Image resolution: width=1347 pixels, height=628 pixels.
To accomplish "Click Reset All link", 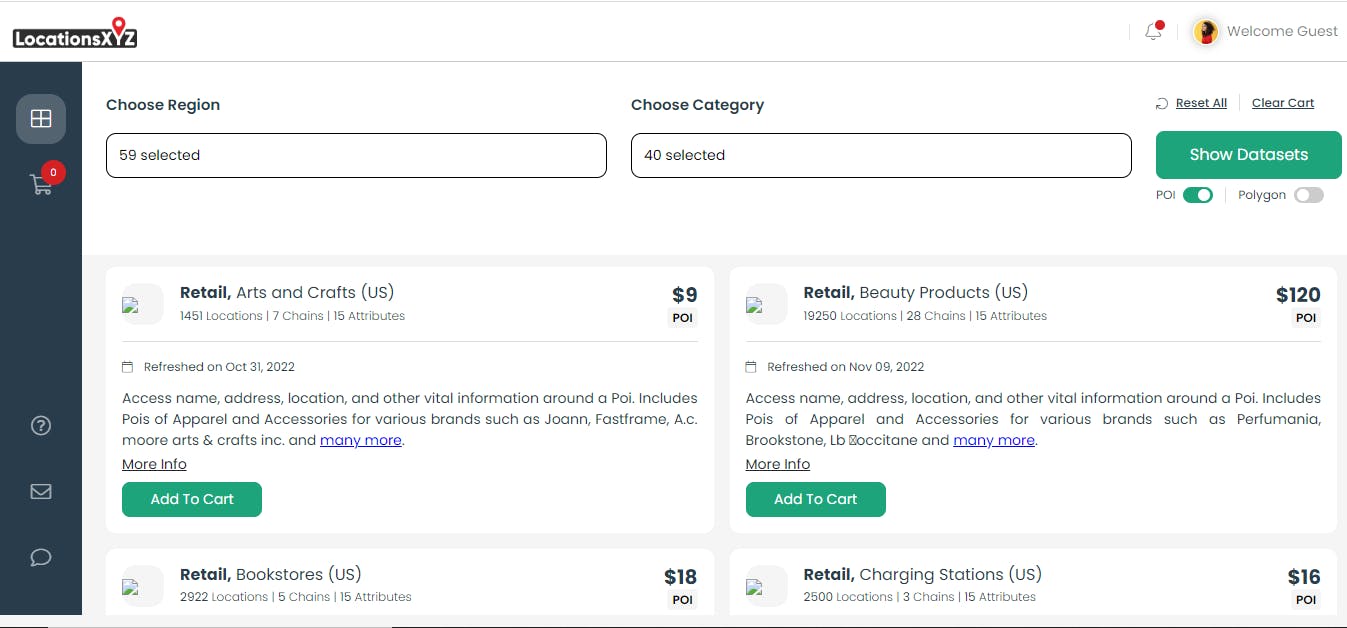I will 1201,103.
